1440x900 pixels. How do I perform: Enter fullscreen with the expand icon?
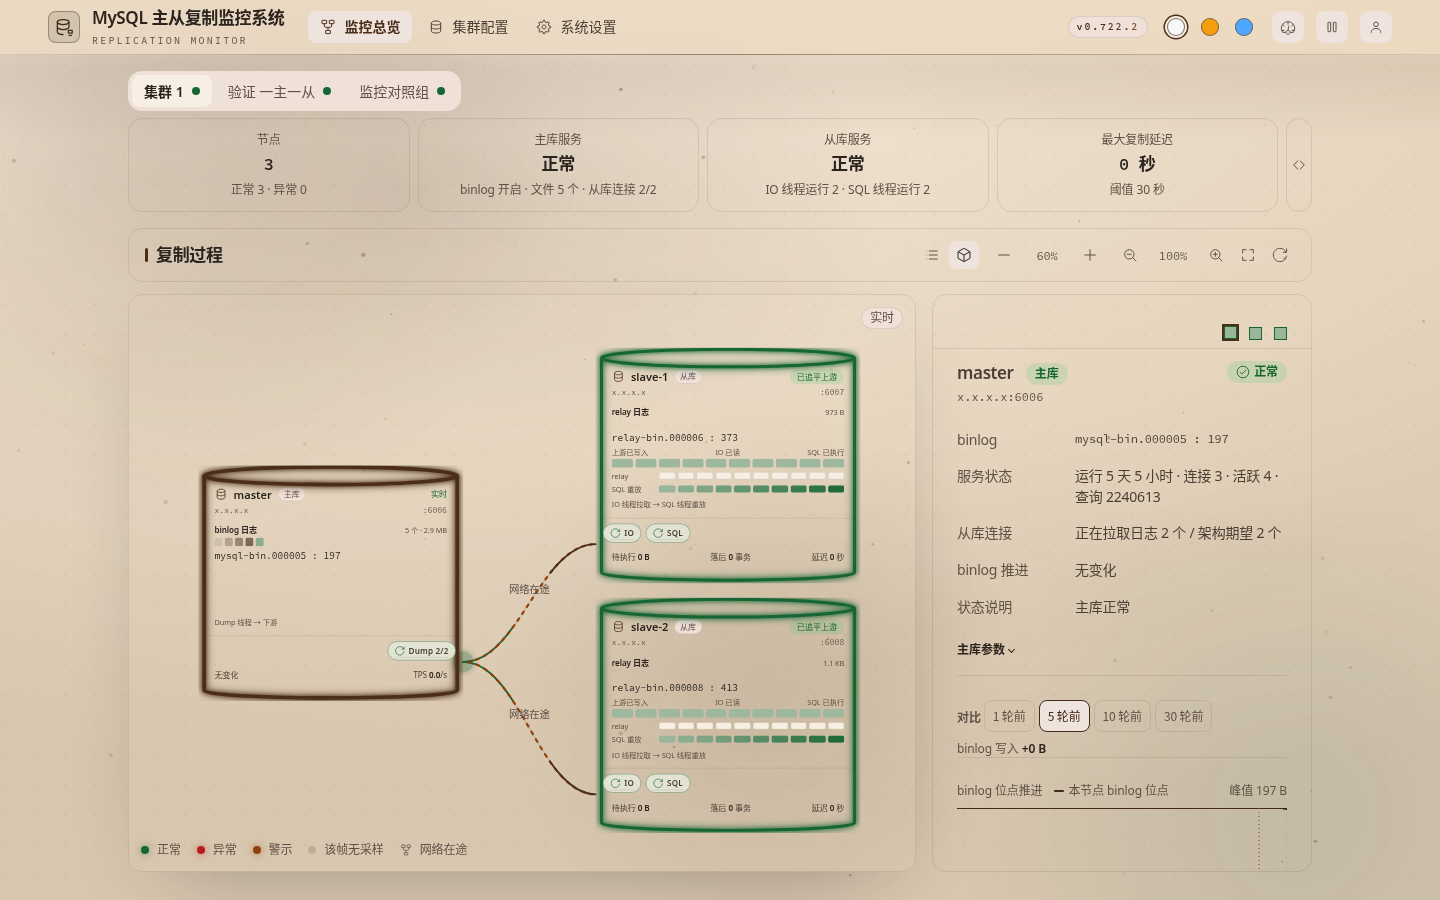(1248, 255)
